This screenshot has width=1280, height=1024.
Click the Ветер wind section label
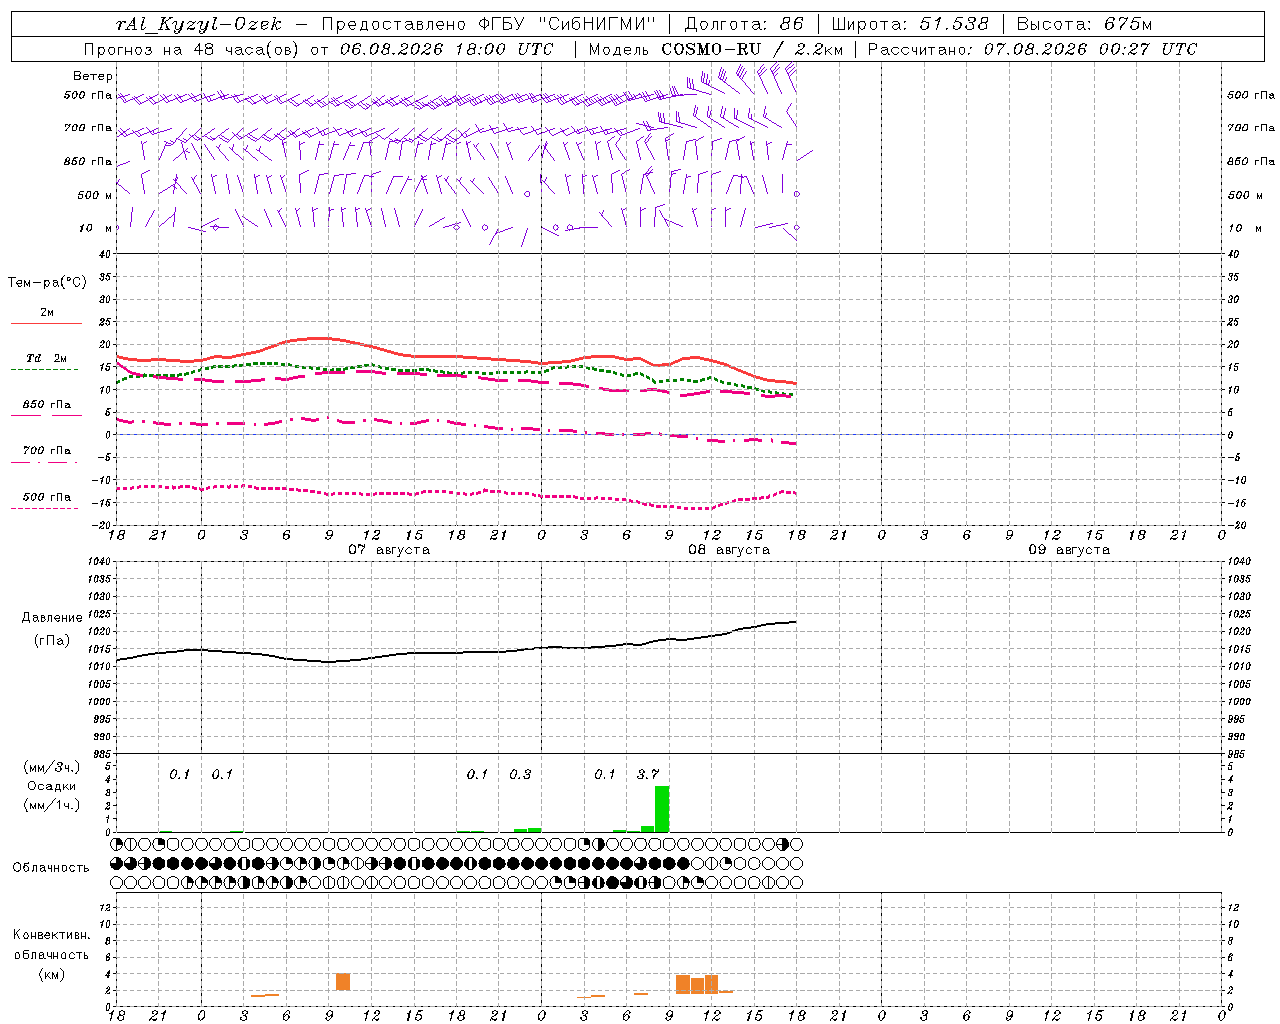(93, 76)
